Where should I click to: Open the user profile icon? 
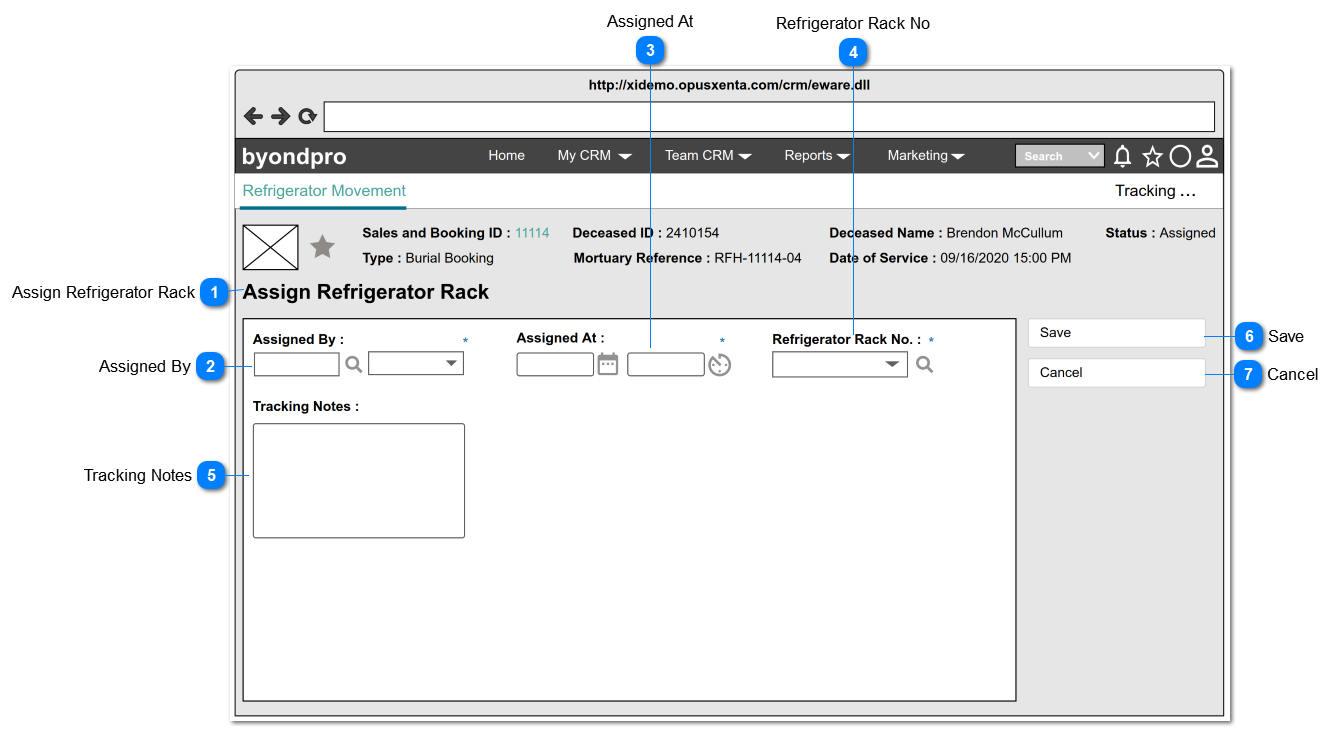(x=1207, y=156)
